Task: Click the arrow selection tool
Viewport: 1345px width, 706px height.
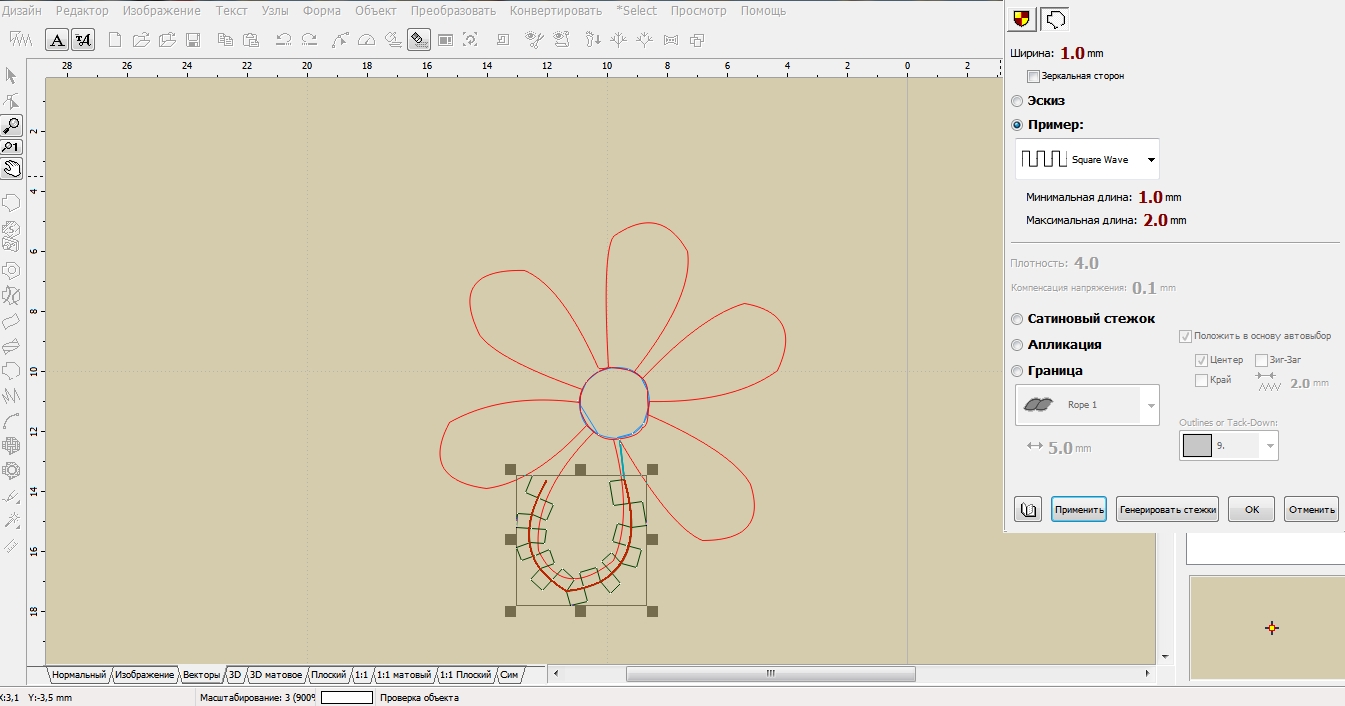Action: pyautogui.click(x=11, y=76)
